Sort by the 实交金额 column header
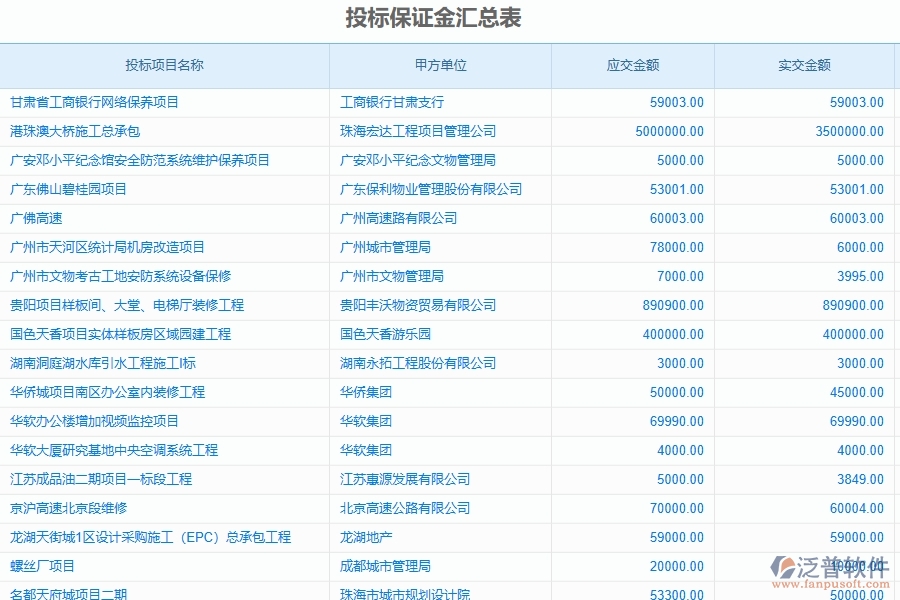This screenshot has height=600, width=900. point(806,65)
